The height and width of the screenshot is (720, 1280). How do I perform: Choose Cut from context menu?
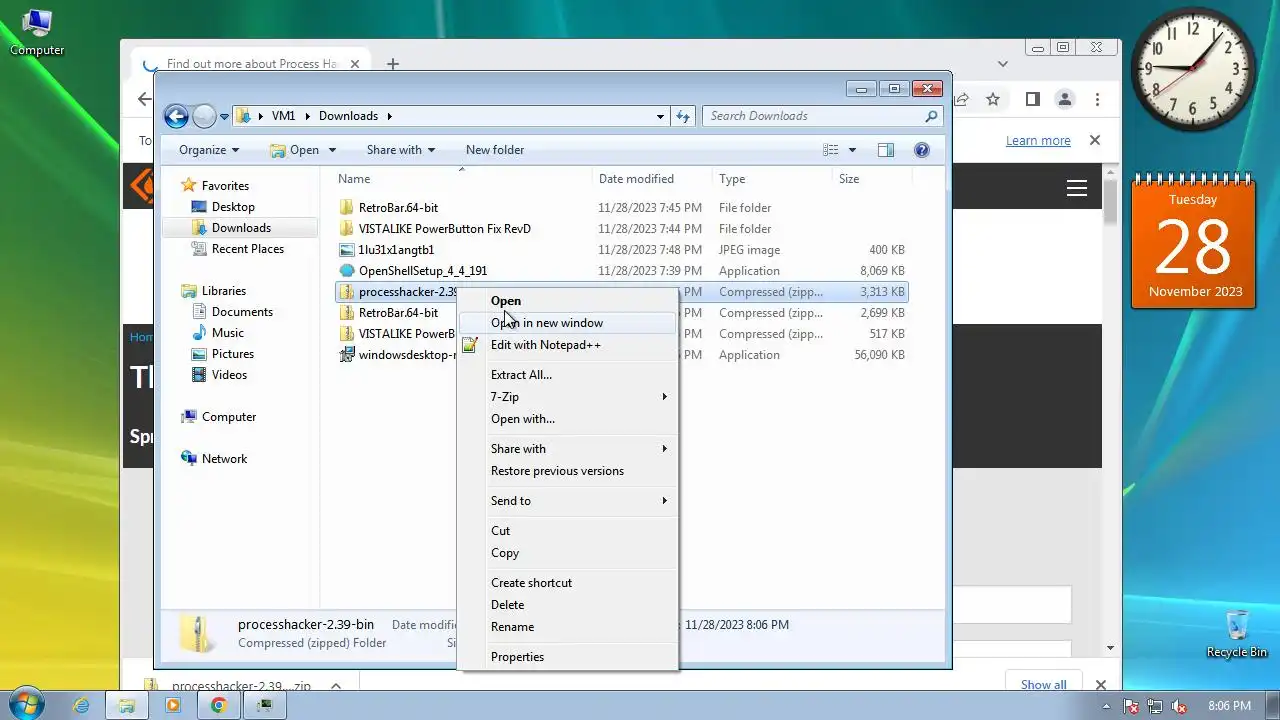tap(567, 531)
